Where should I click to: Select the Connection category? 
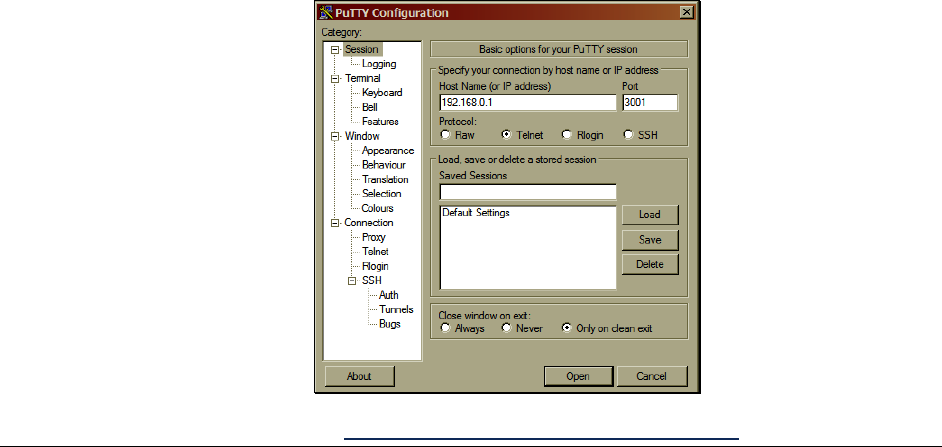point(369,222)
